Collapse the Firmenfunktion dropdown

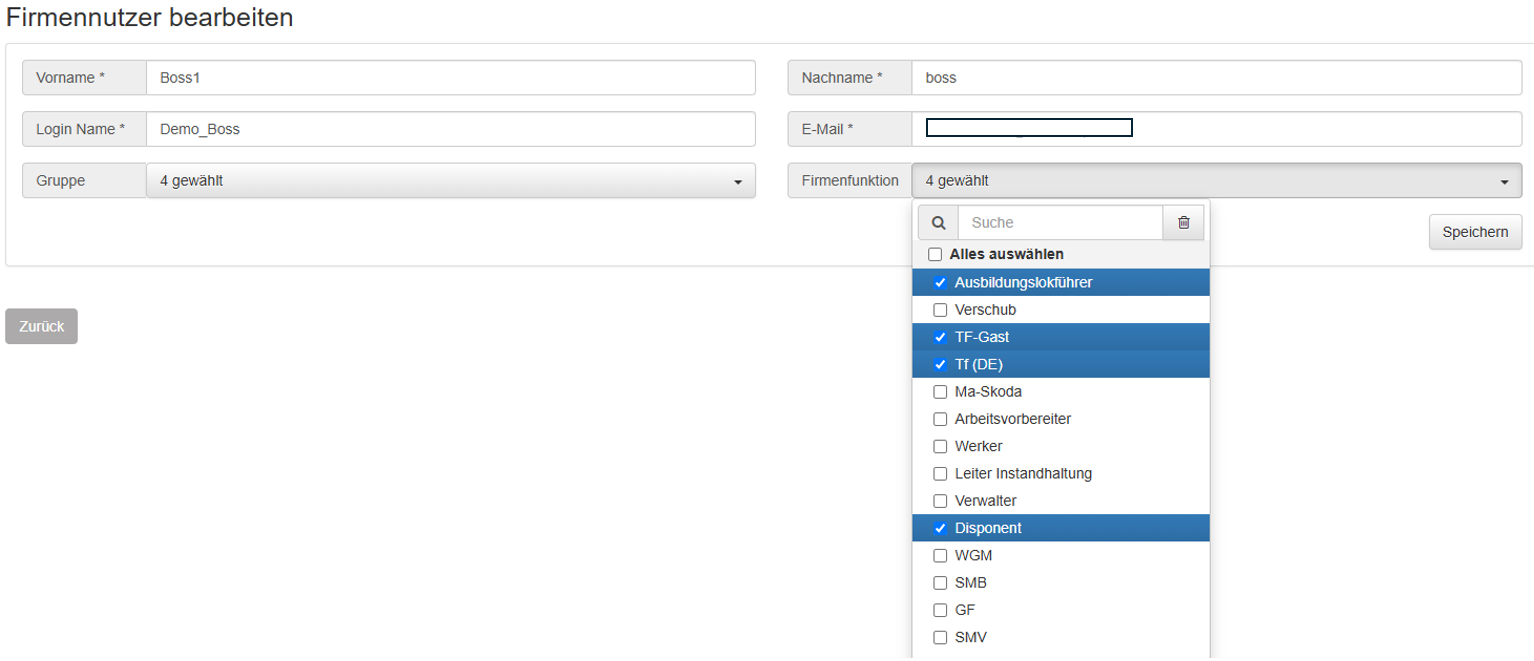1216,181
